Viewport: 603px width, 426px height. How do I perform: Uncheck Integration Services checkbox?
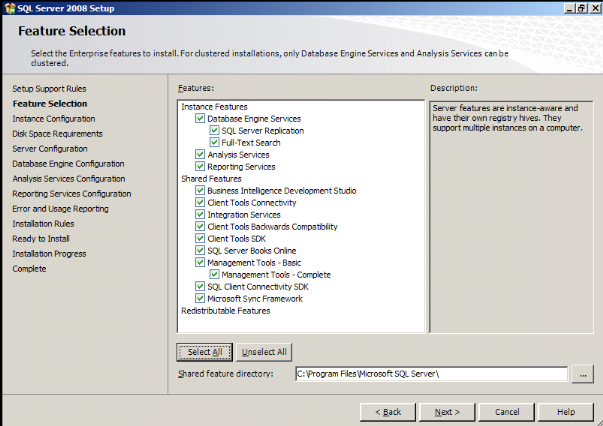pyautogui.click(x=200, y=214)
